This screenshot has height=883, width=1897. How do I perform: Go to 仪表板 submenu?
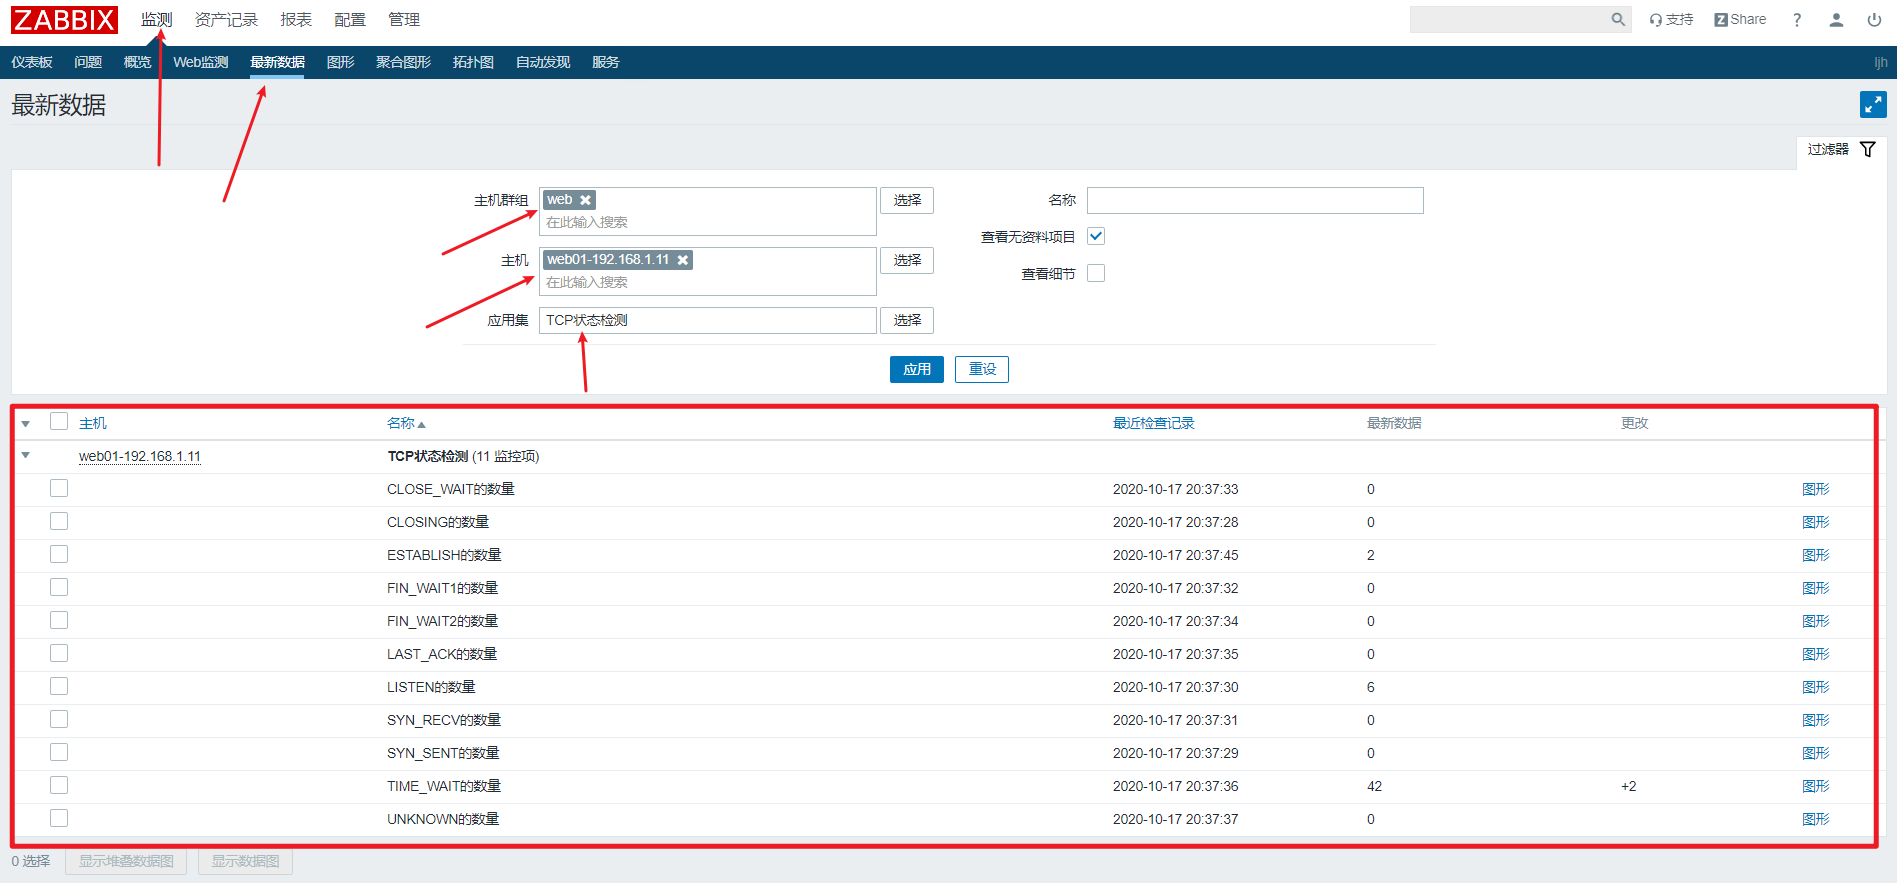32,62
